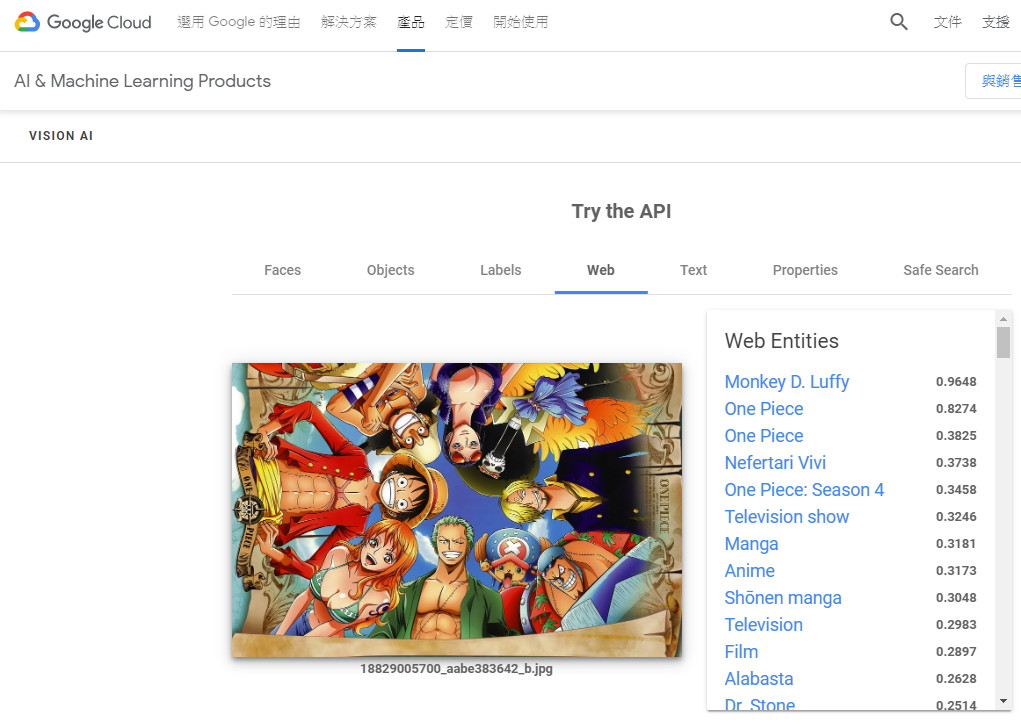Switch to the Objects tab

(391, 270)
